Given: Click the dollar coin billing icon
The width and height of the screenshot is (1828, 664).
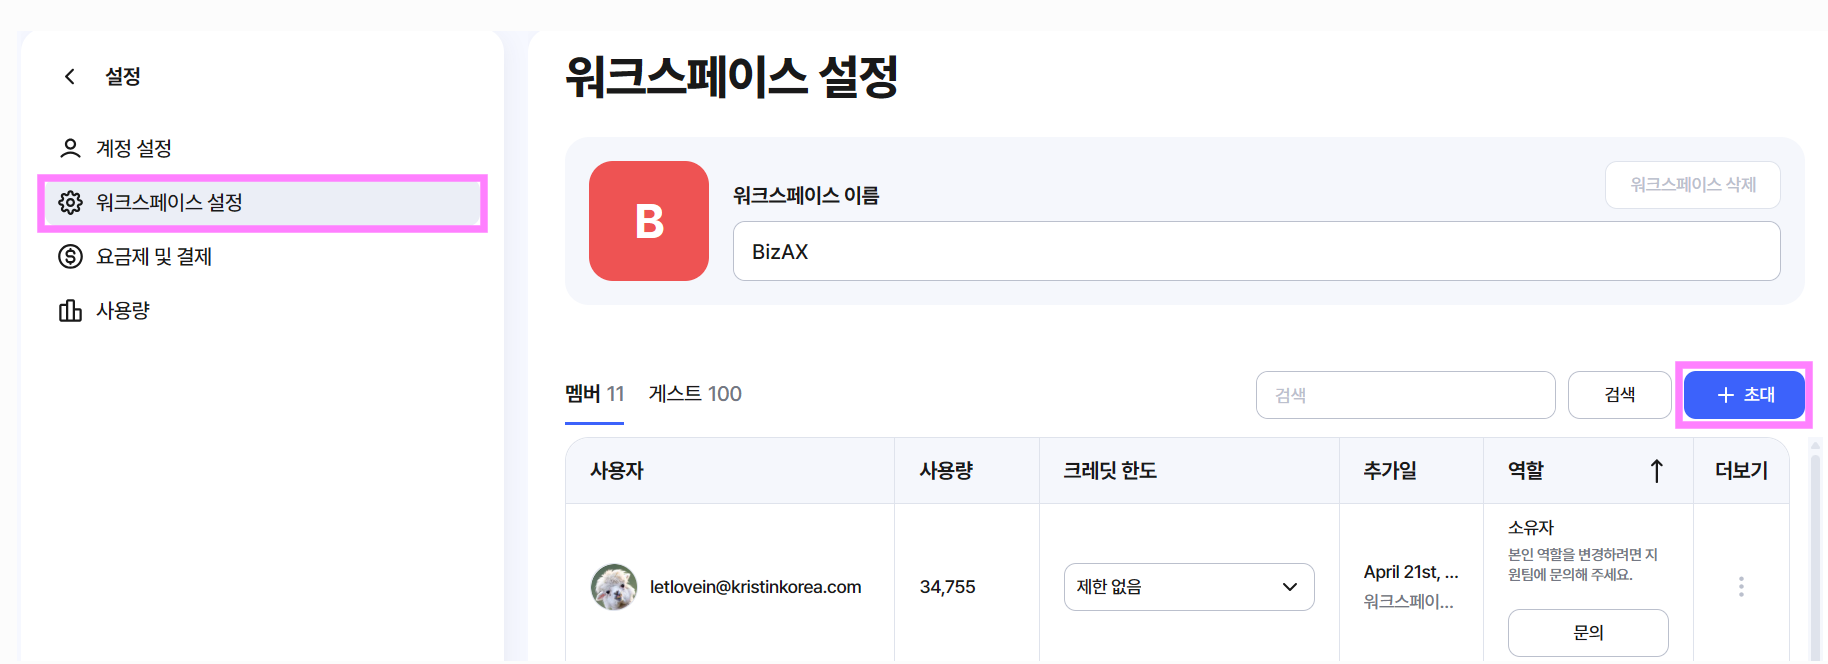Looking at the screenshot, I should tap(70, 257).
